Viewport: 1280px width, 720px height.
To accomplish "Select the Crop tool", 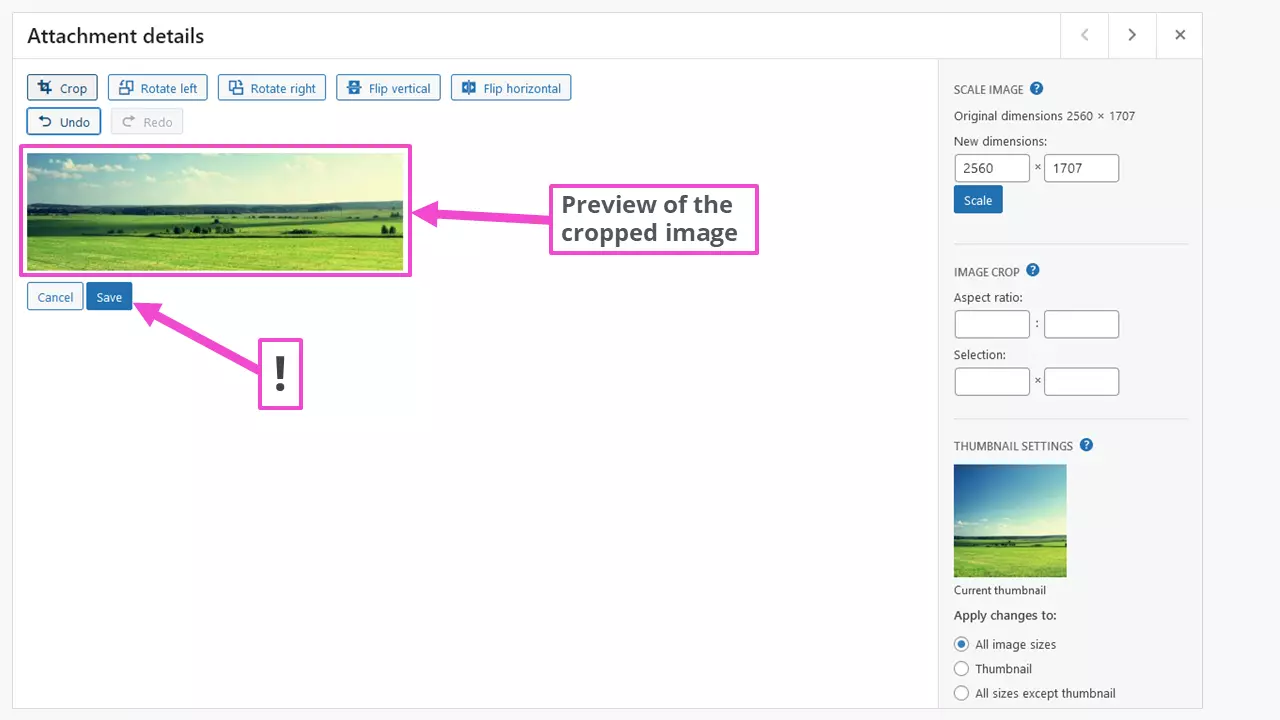I will [61, 87].
